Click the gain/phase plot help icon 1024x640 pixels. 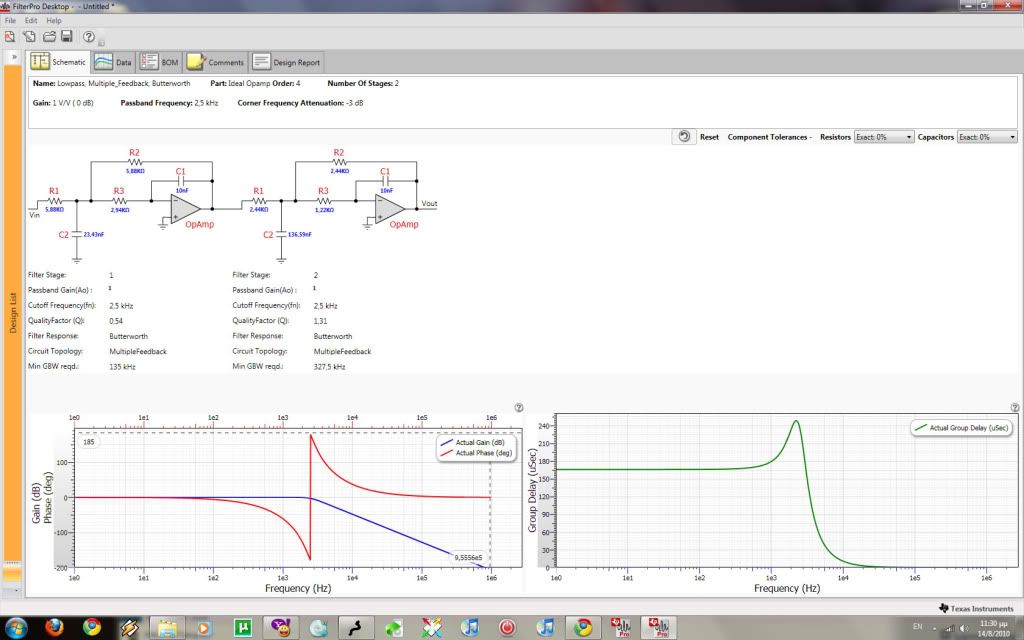[519, 408]
